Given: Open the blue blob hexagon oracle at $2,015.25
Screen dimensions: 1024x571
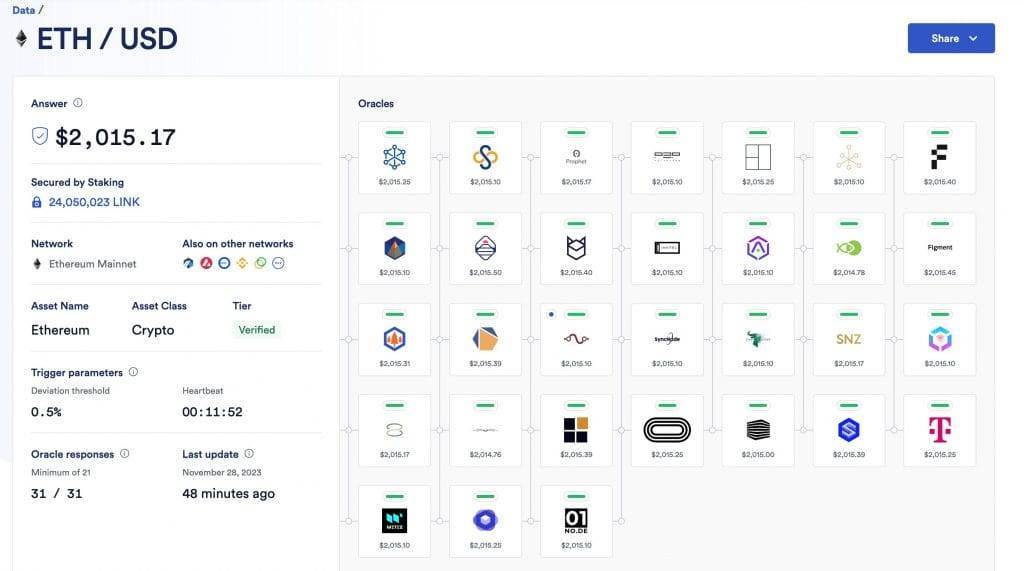Looking at the screenshot, I should coord(485,521).
